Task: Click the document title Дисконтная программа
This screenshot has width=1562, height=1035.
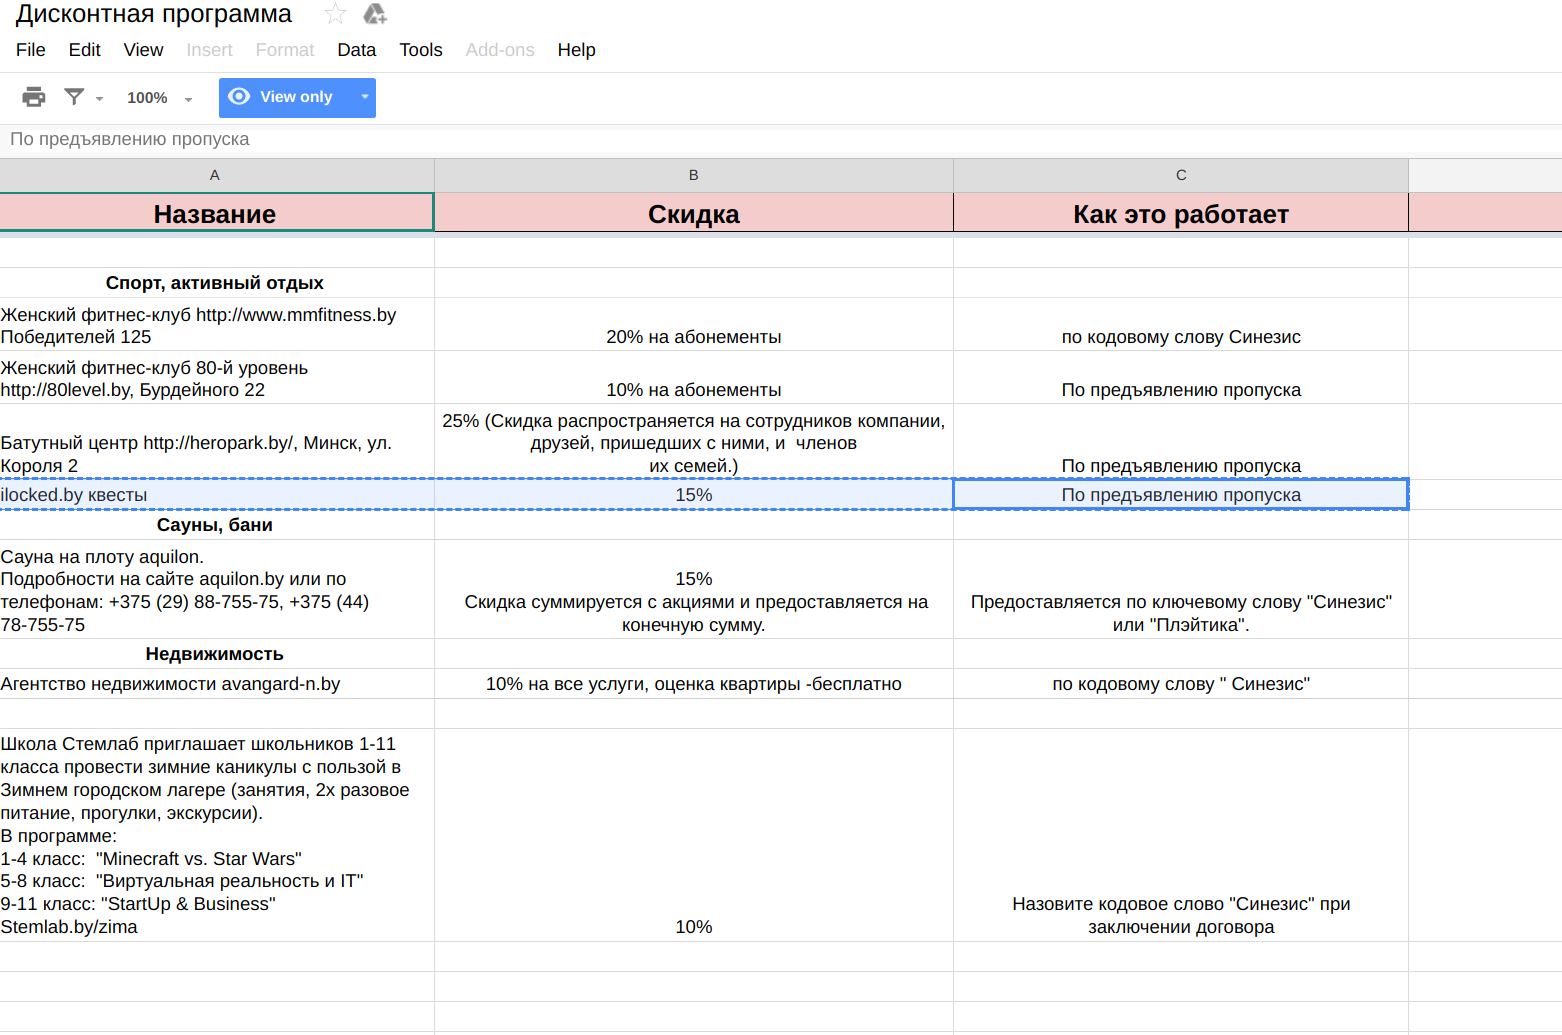Action: click(x=154, y=14)
